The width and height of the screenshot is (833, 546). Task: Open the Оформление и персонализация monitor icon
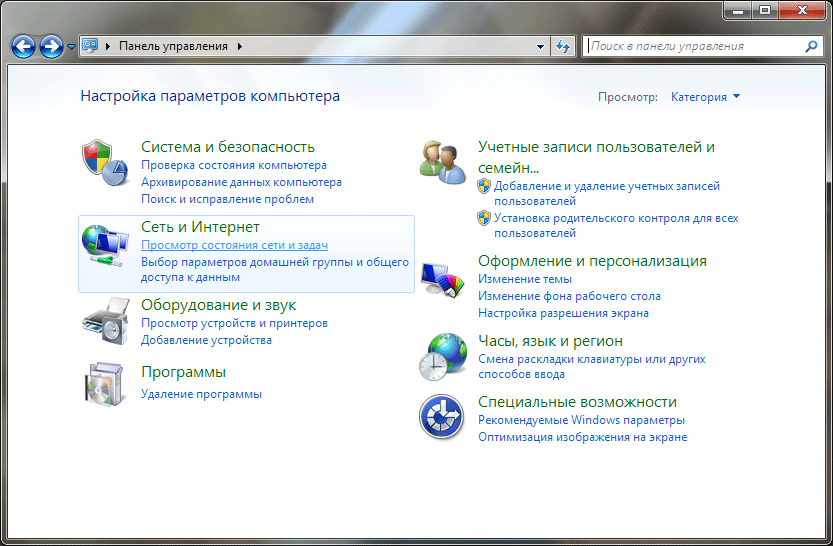point(442,279)
